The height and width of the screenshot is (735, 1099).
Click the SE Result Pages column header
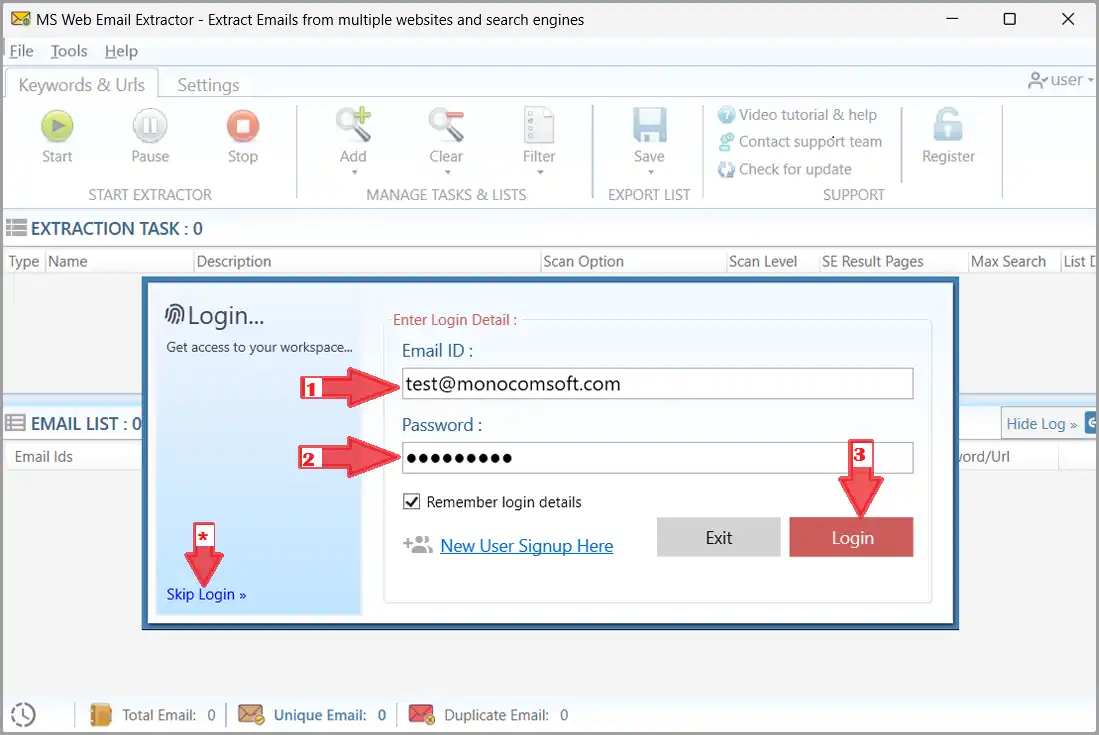tap(894, 261)
